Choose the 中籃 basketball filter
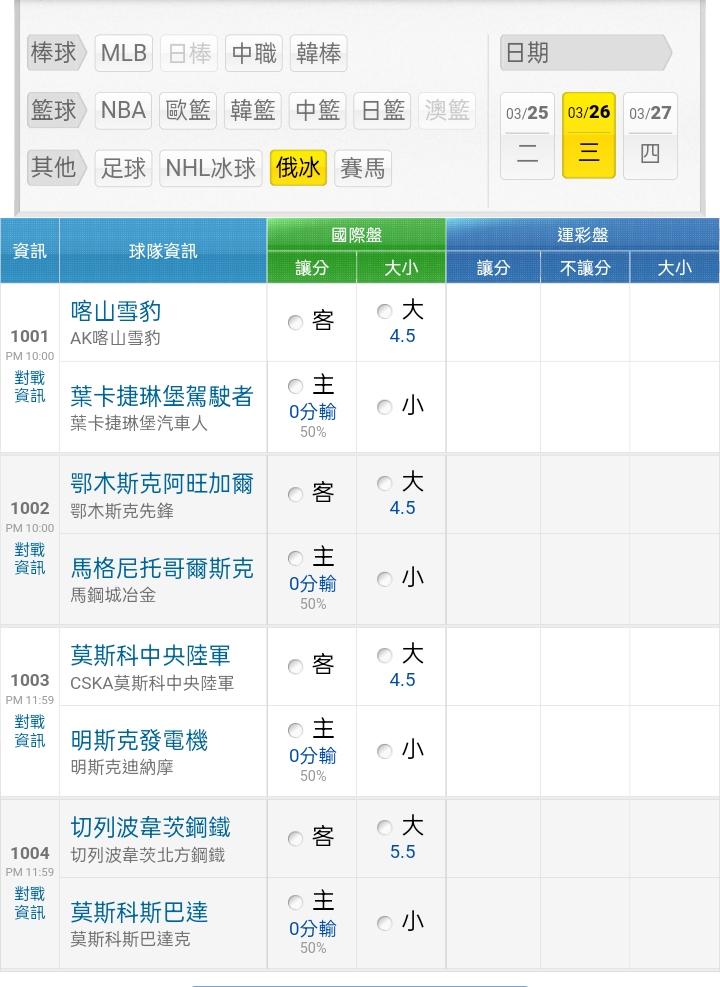Screen dimensions: 720x987 point(318,110)
